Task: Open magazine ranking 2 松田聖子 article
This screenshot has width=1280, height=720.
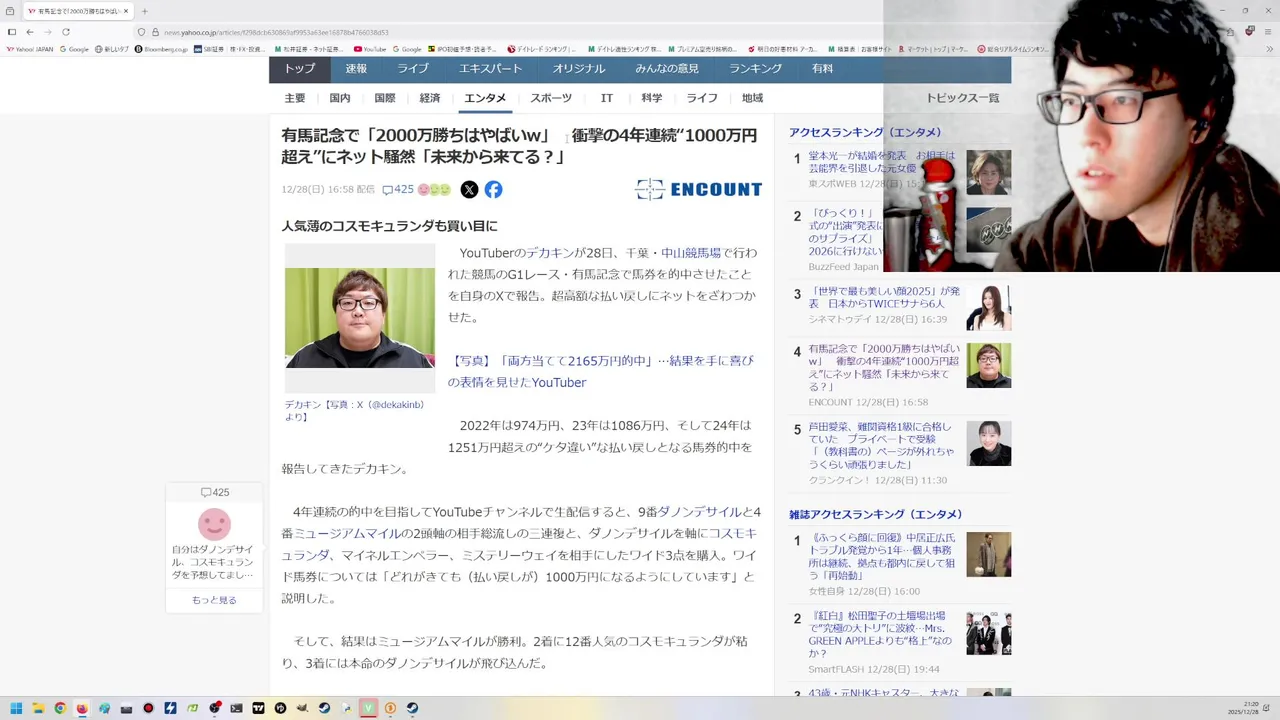Action: [x=881, y=634]
